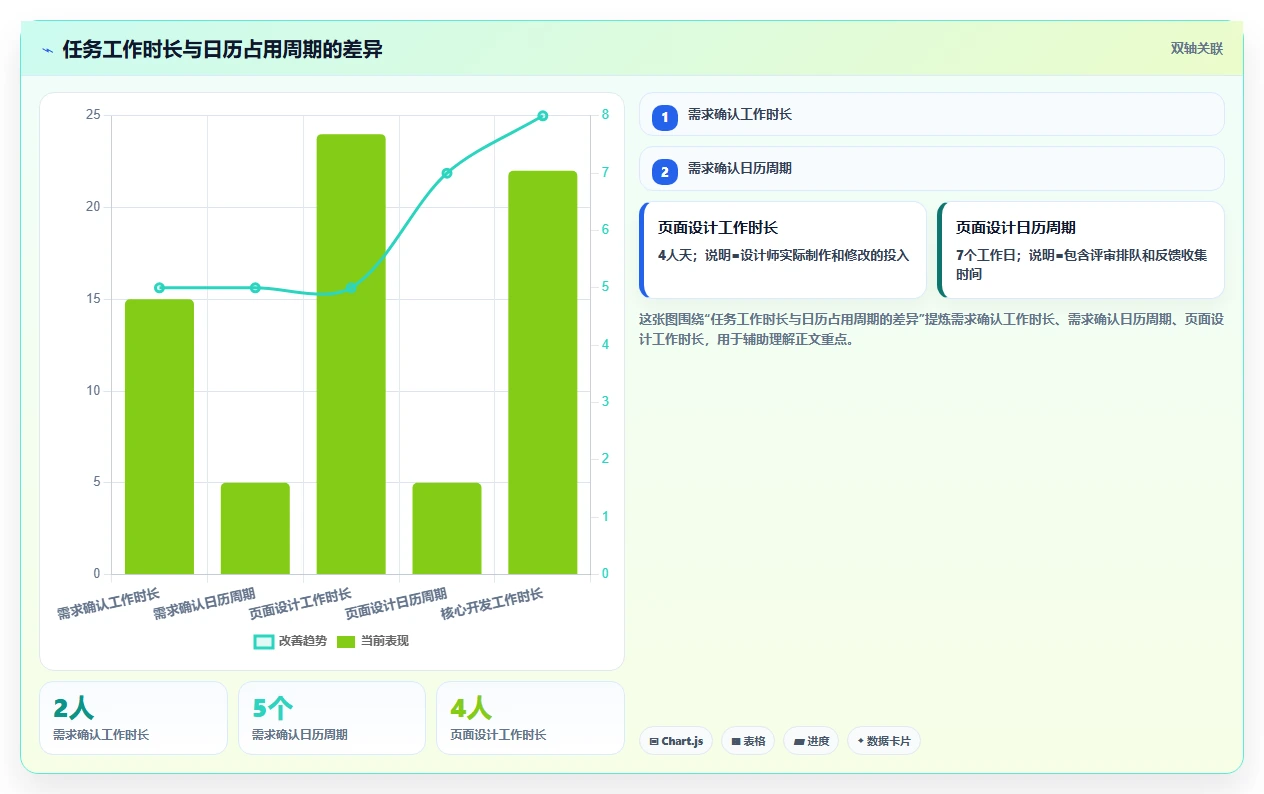
Task: Click the right axis value 3
Action: (x=605, y=402)
